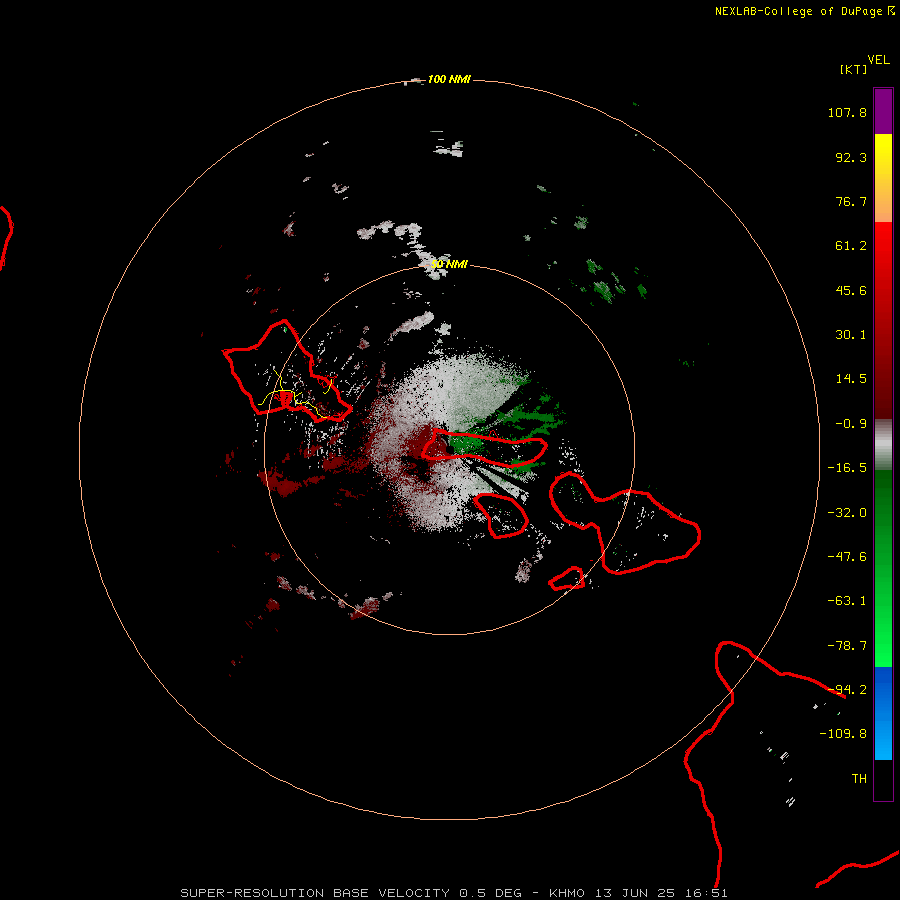Viewport: 900px width, 900px height.
Task: Click the 76.7 legend value
Action: pyautogui.click(x=851, y=201)
